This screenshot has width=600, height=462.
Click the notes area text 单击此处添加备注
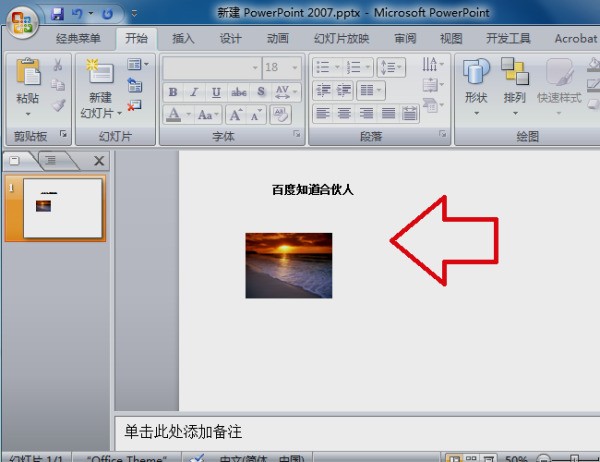(184, 432)
